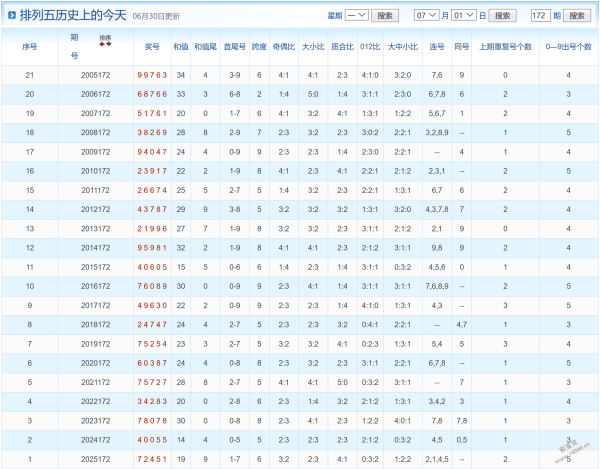Image resolution: width=600 pixels, height=469 pixels.
Task: Sort descending with the dark down arrow
Action: 109,44
